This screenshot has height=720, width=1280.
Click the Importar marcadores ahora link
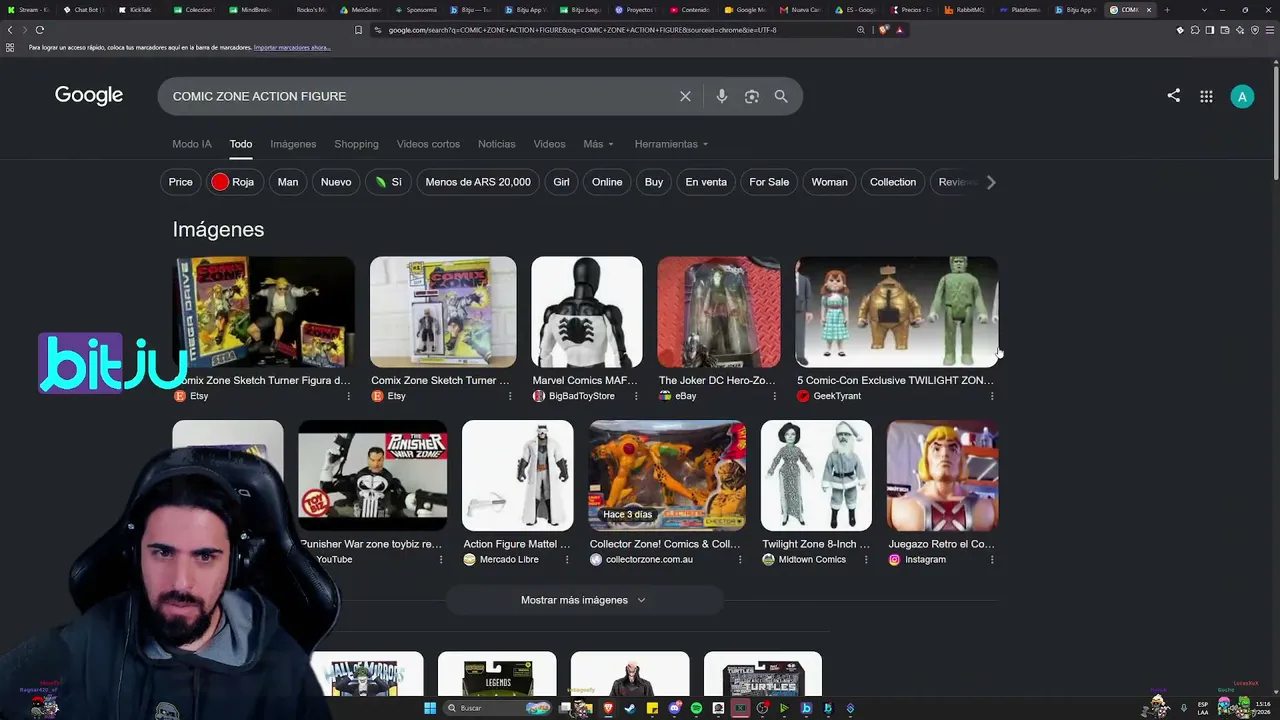292,48
